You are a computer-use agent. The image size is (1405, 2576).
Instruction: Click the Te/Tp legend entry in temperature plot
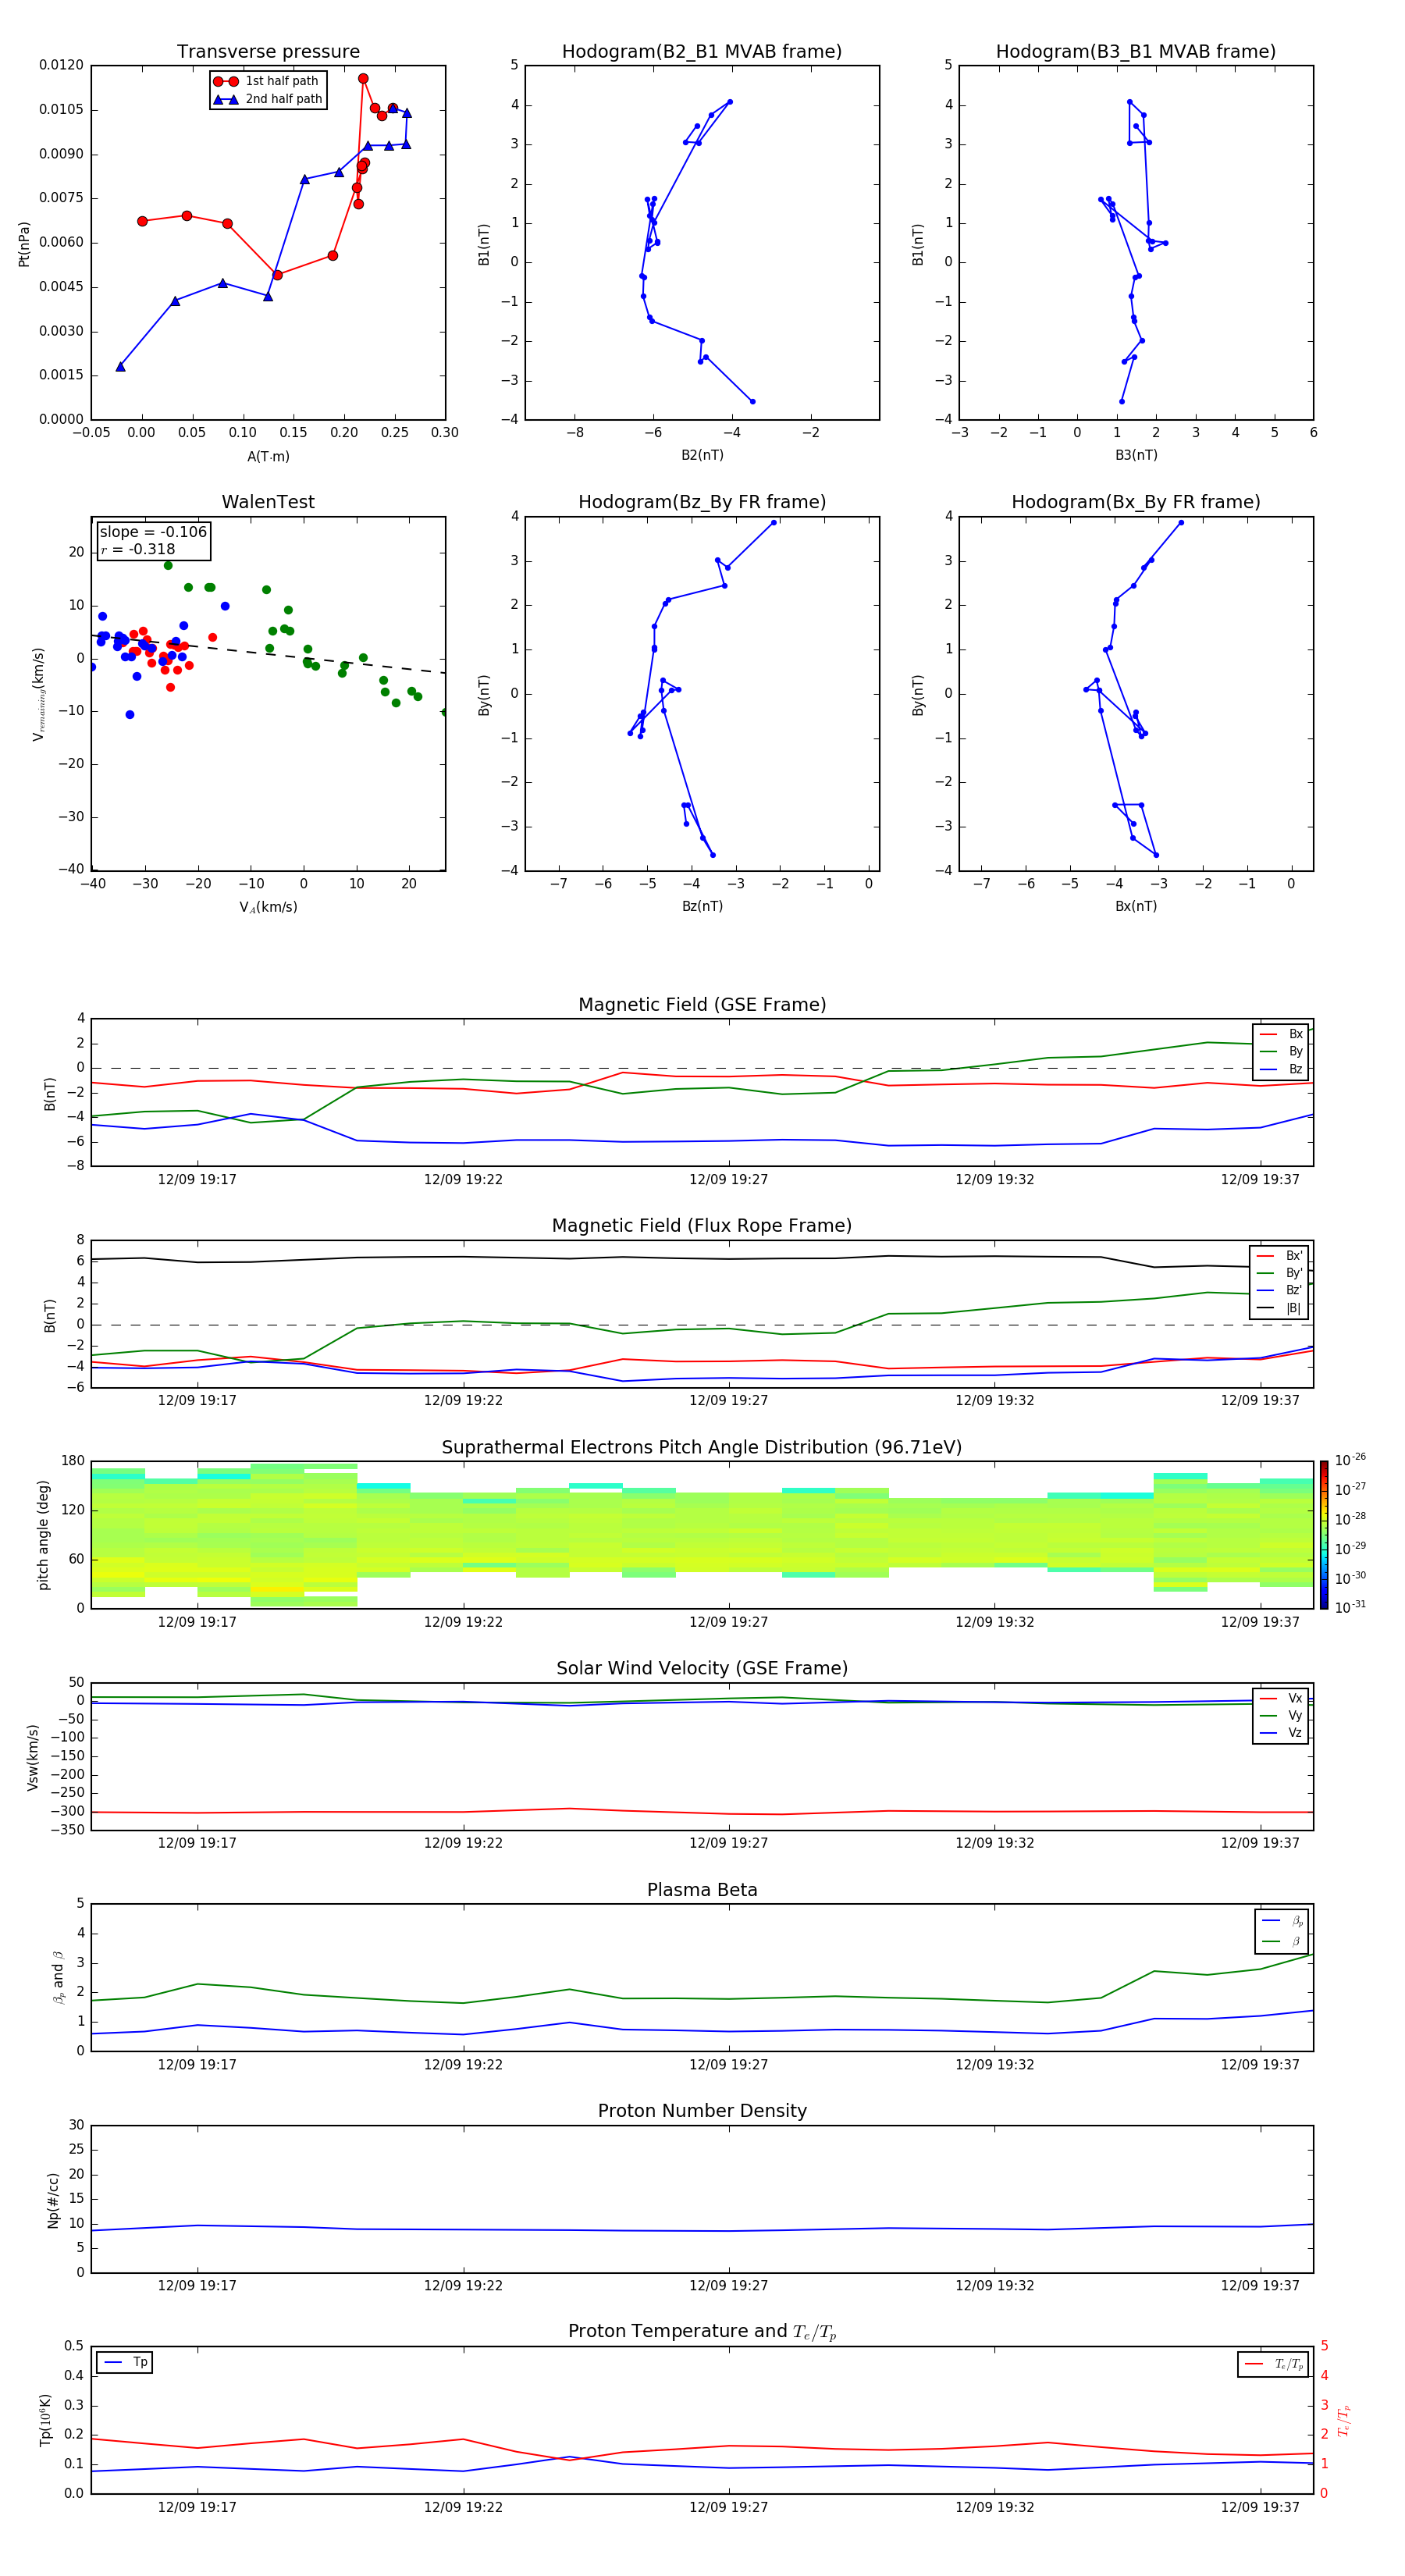1273,2365
